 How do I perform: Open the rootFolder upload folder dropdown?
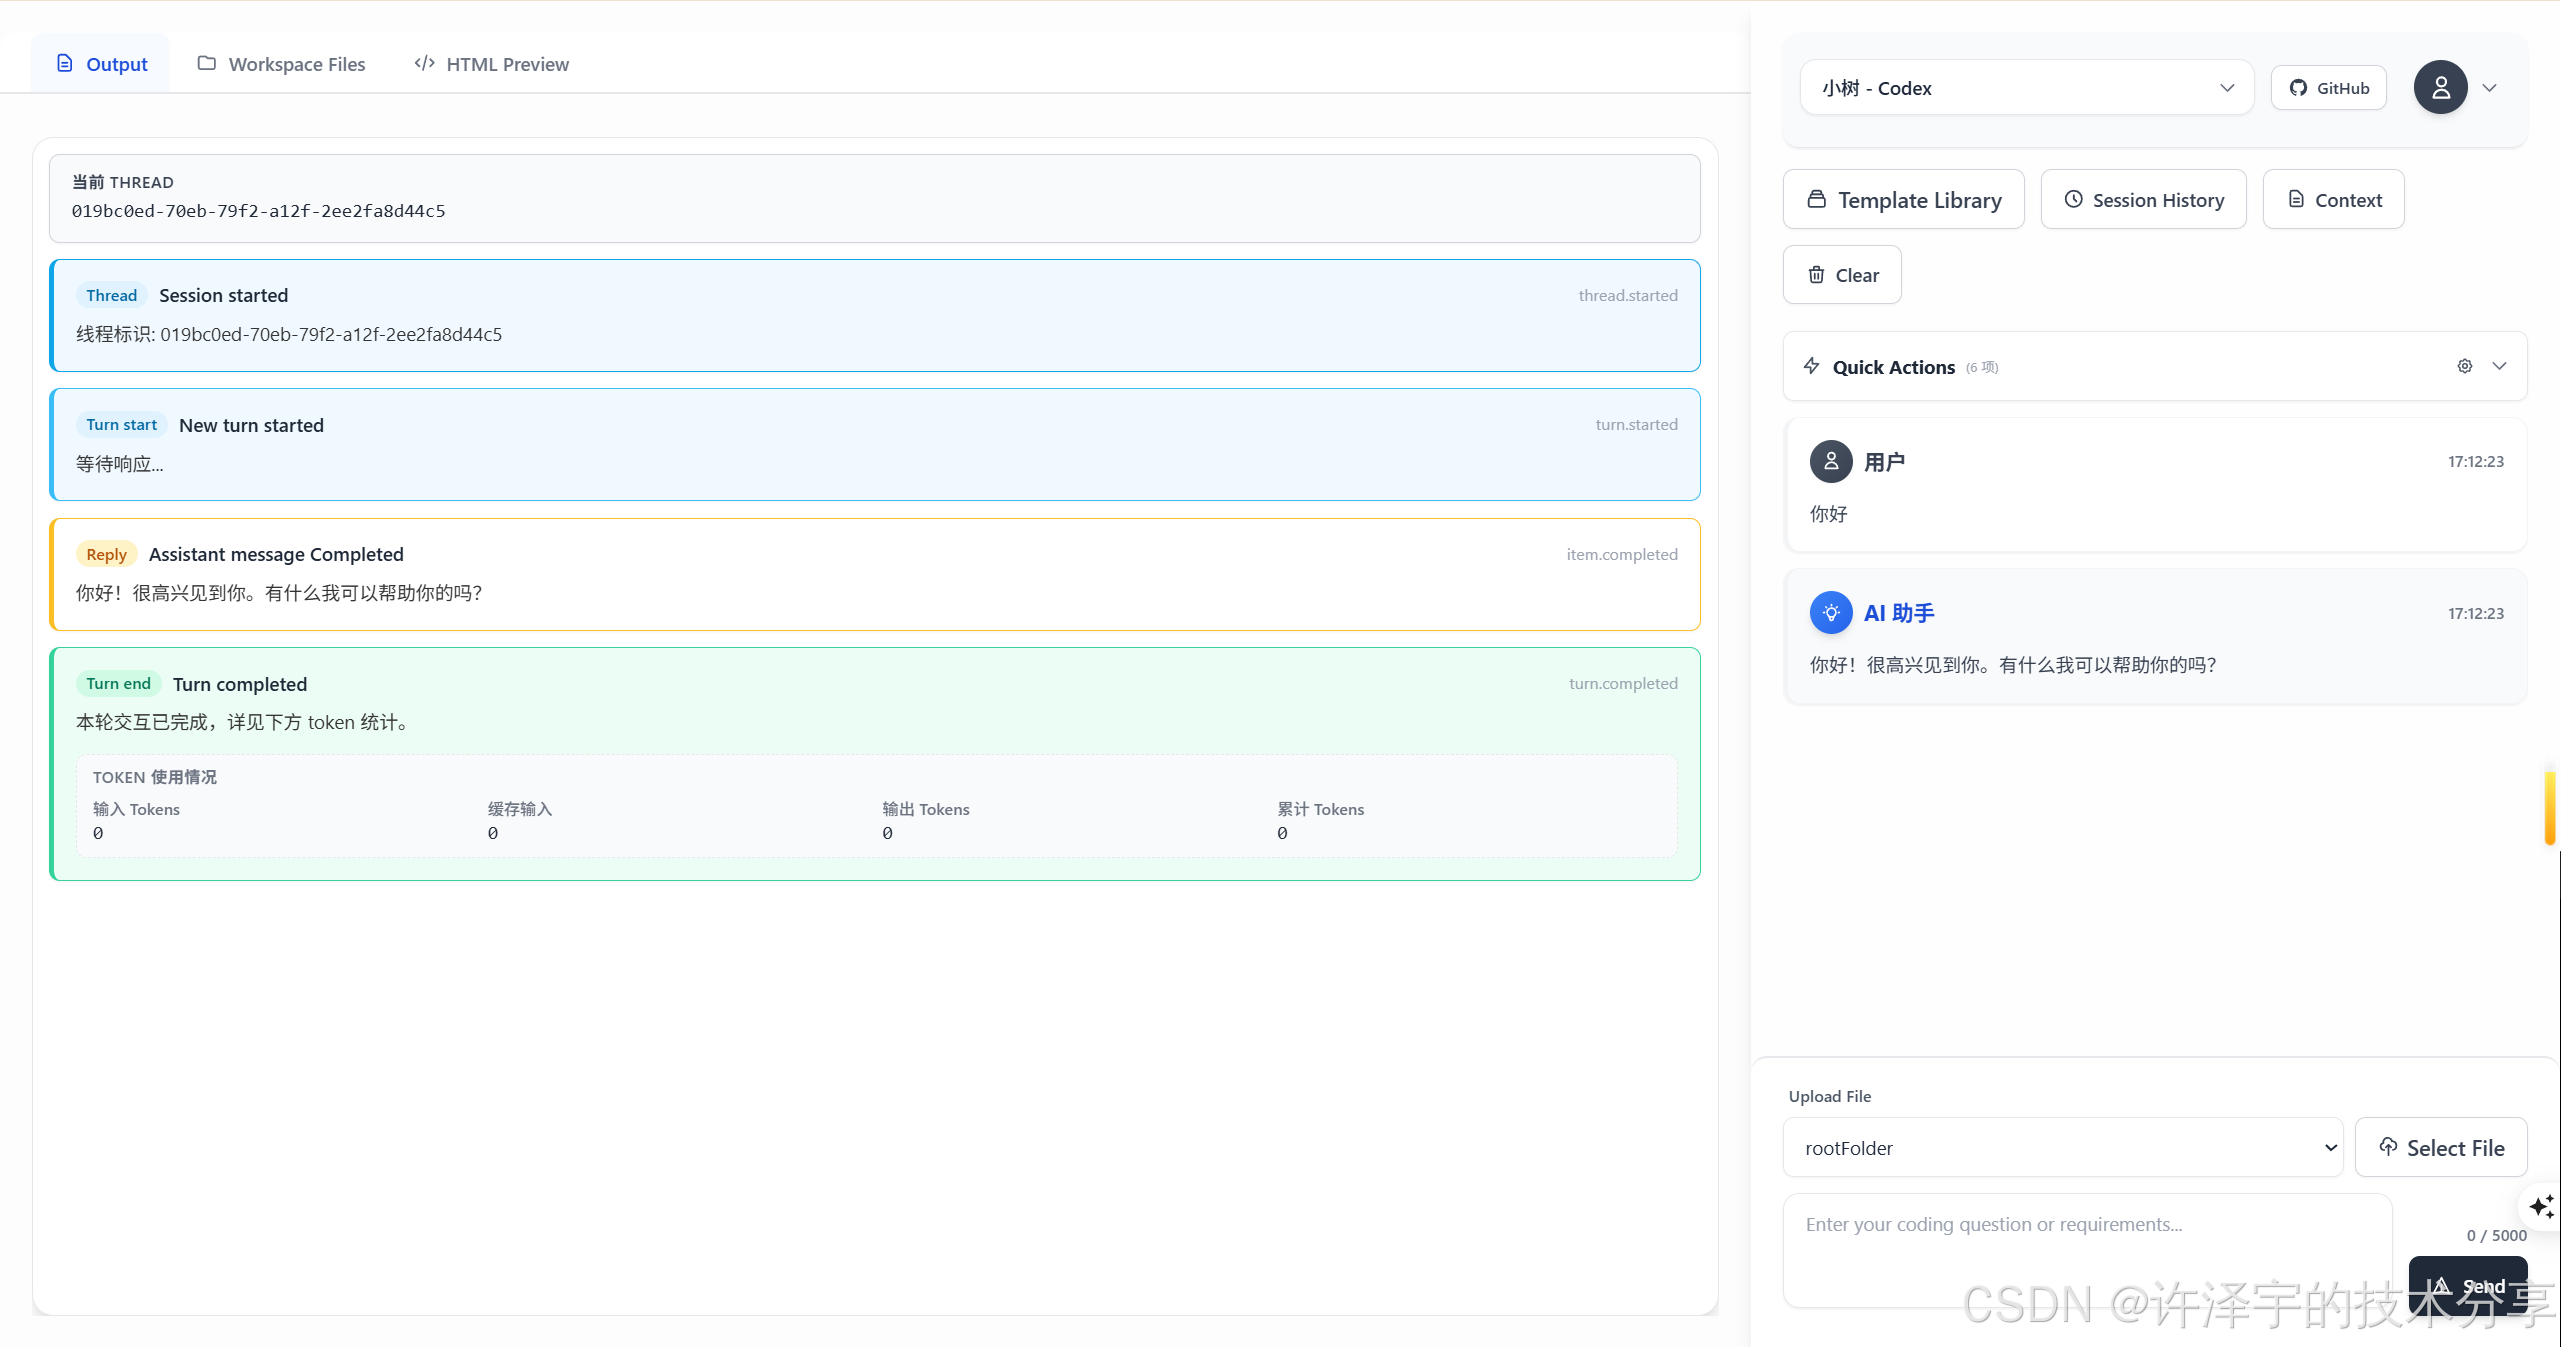point(2062,1148)
